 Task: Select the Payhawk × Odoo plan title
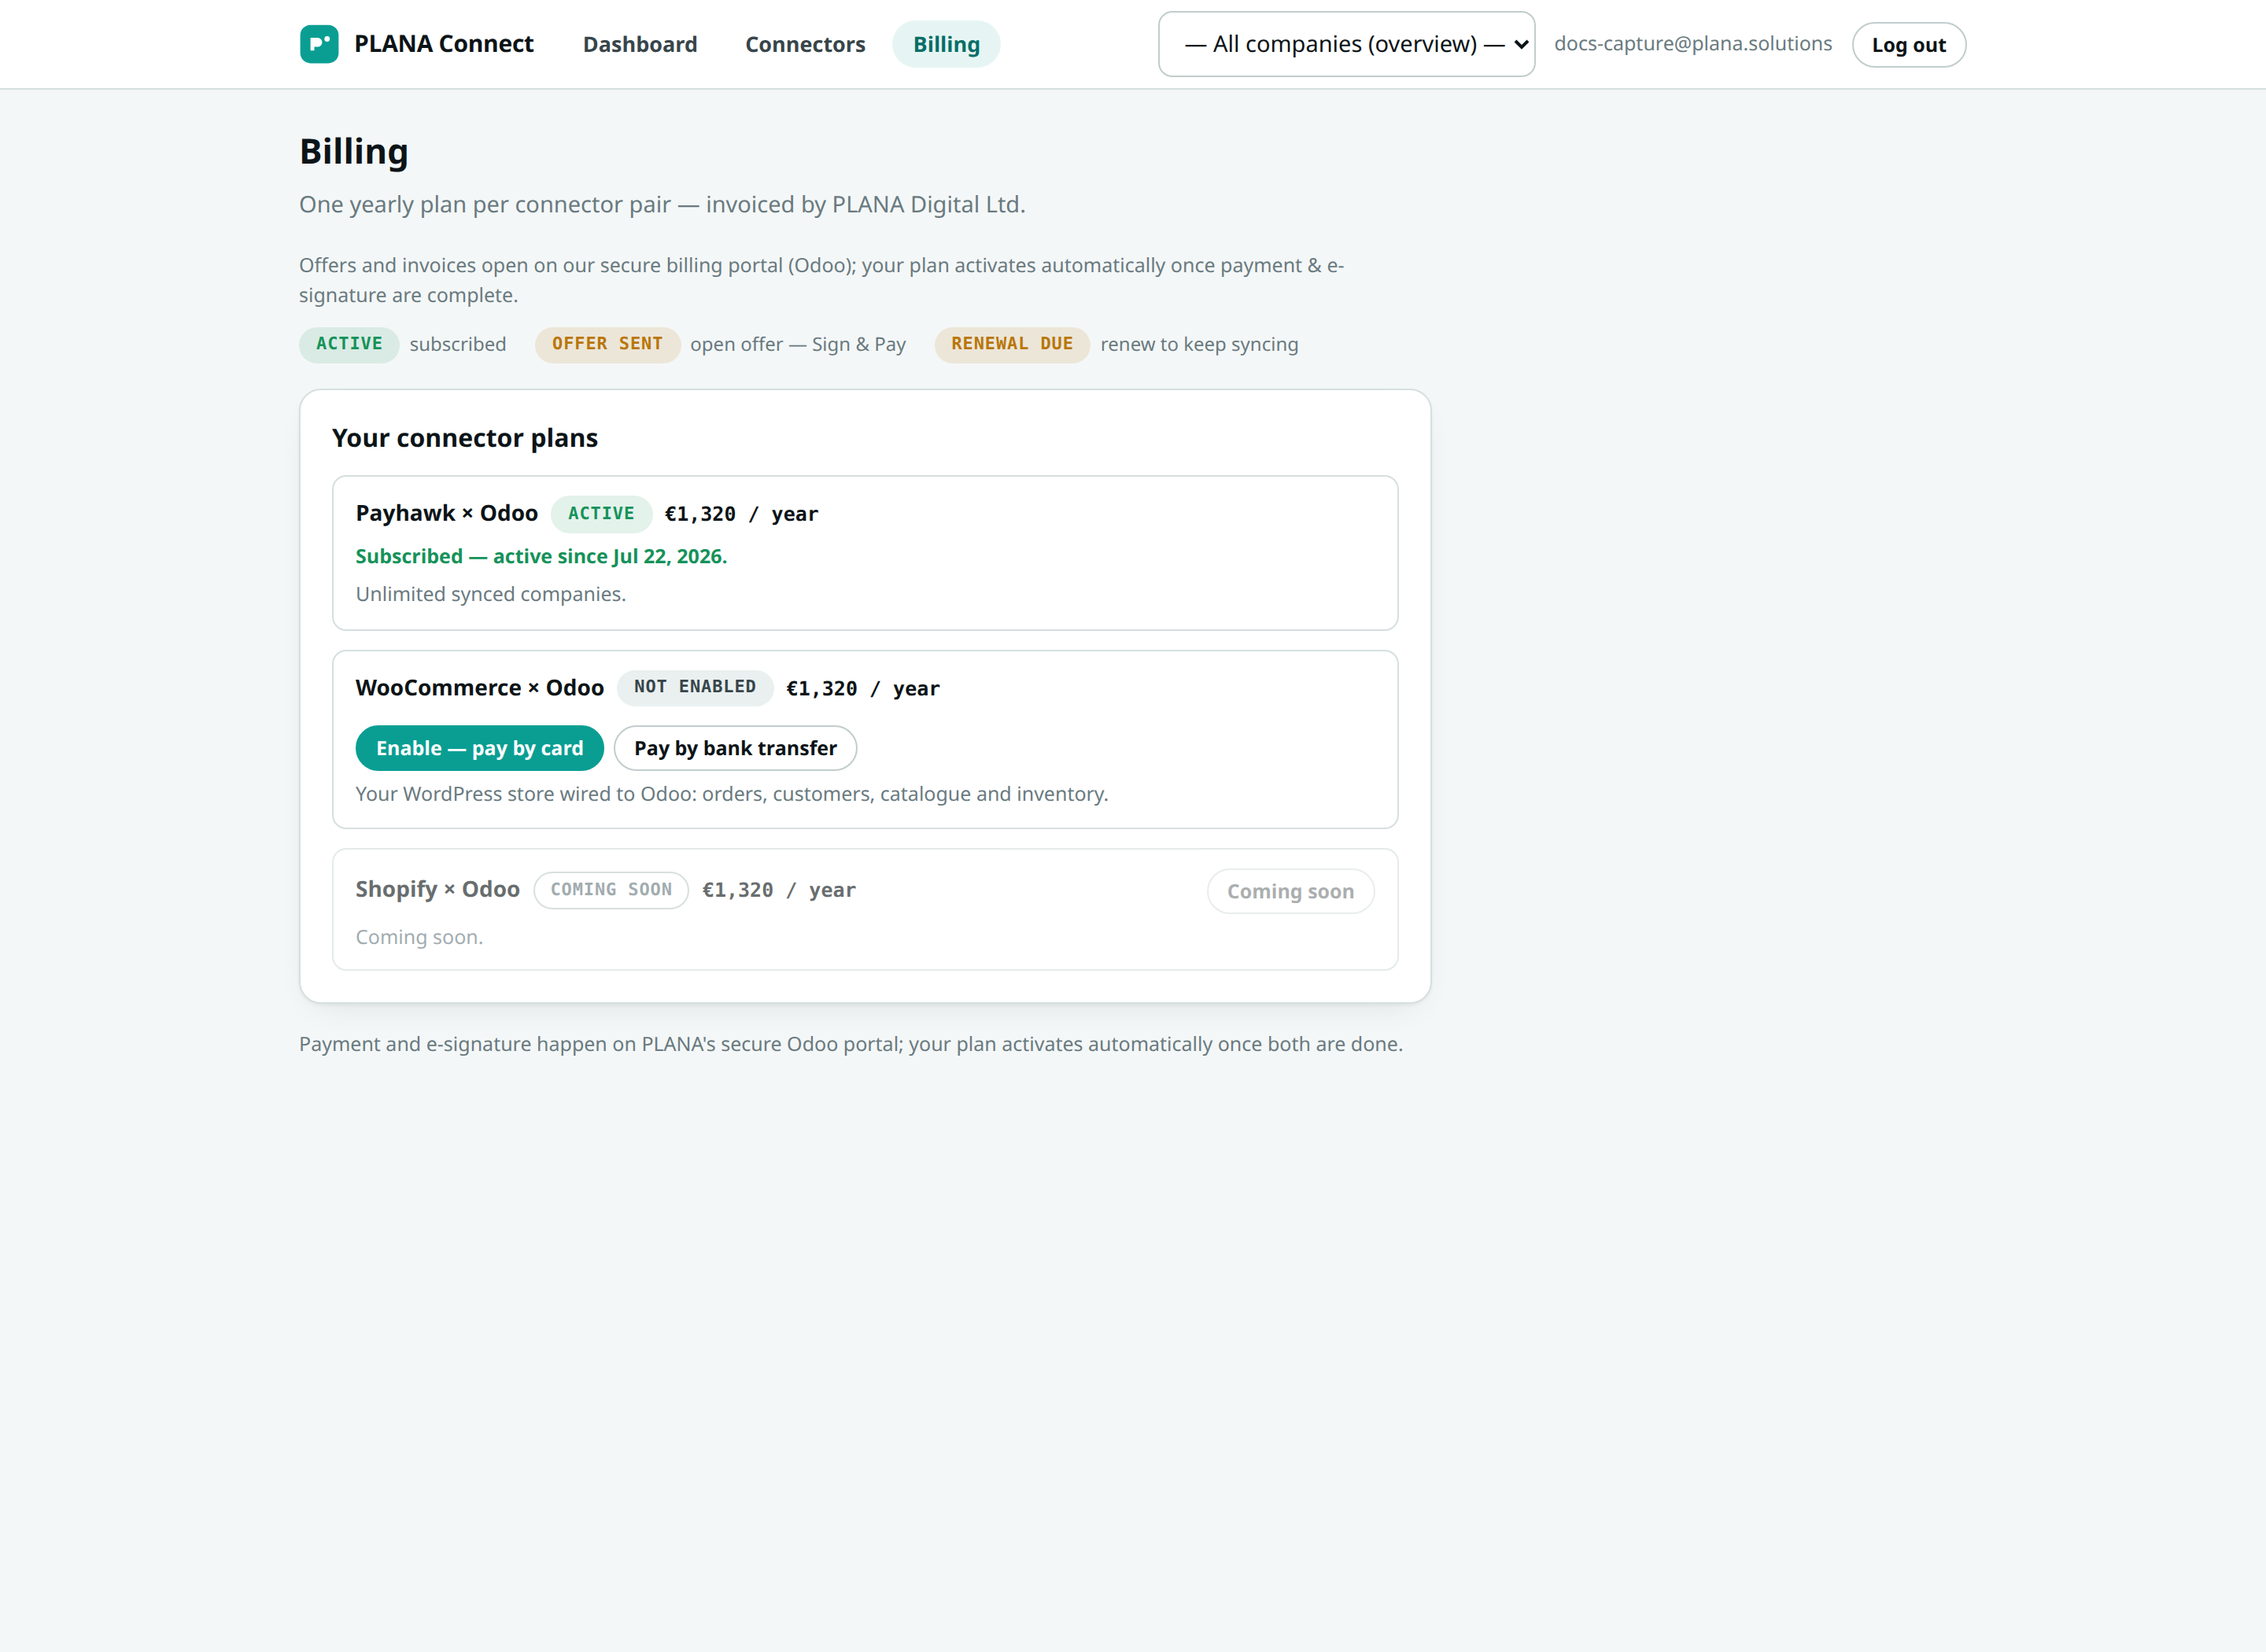coord(446,513)
